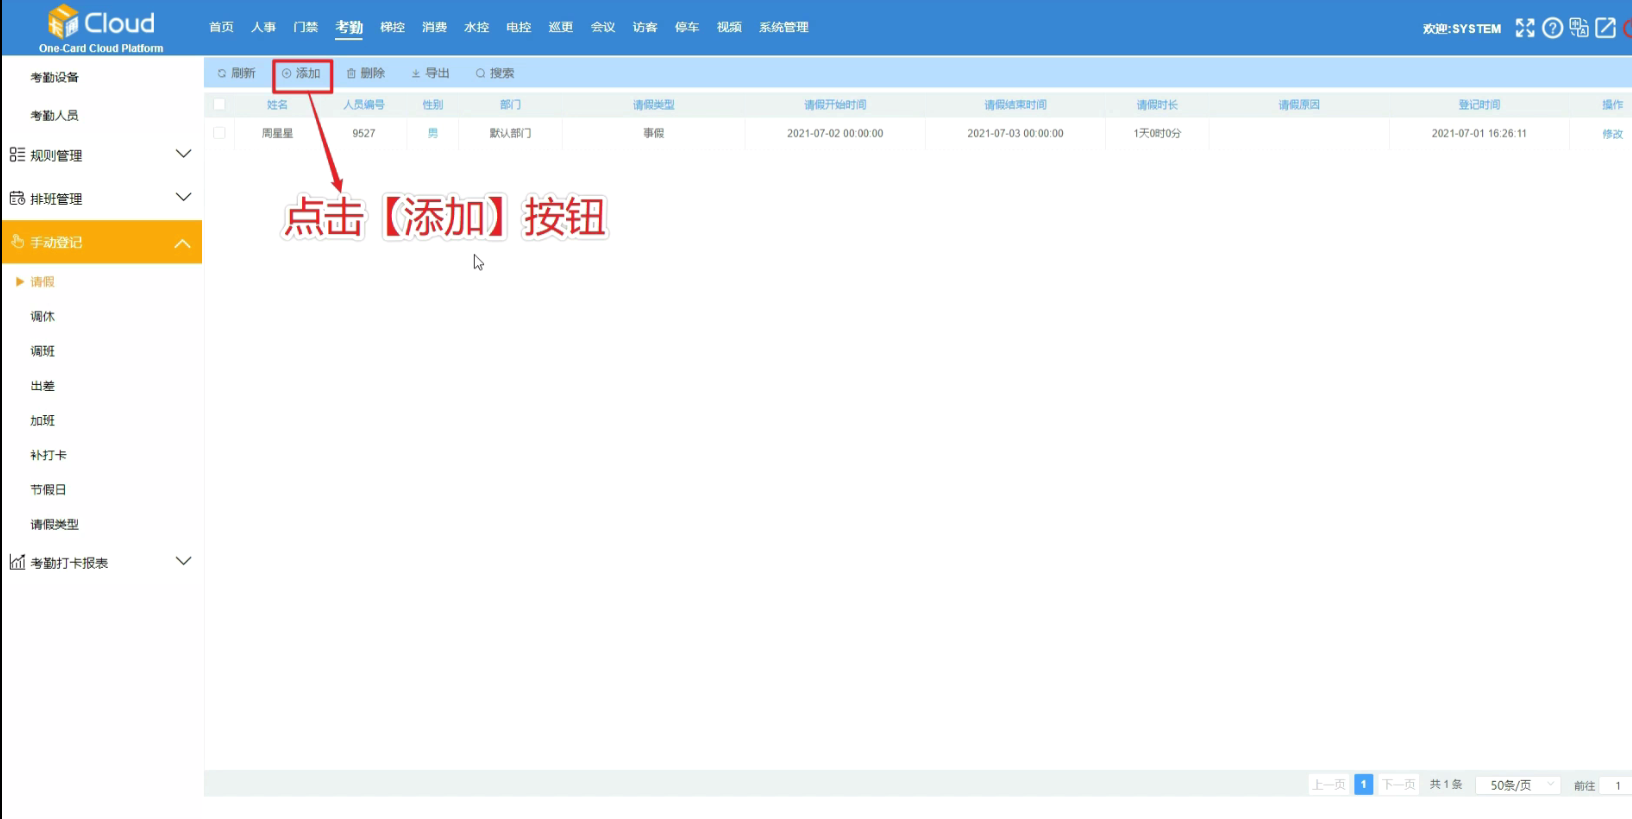Toggle the select-all checkbox in table header

(x=219, y=104)
